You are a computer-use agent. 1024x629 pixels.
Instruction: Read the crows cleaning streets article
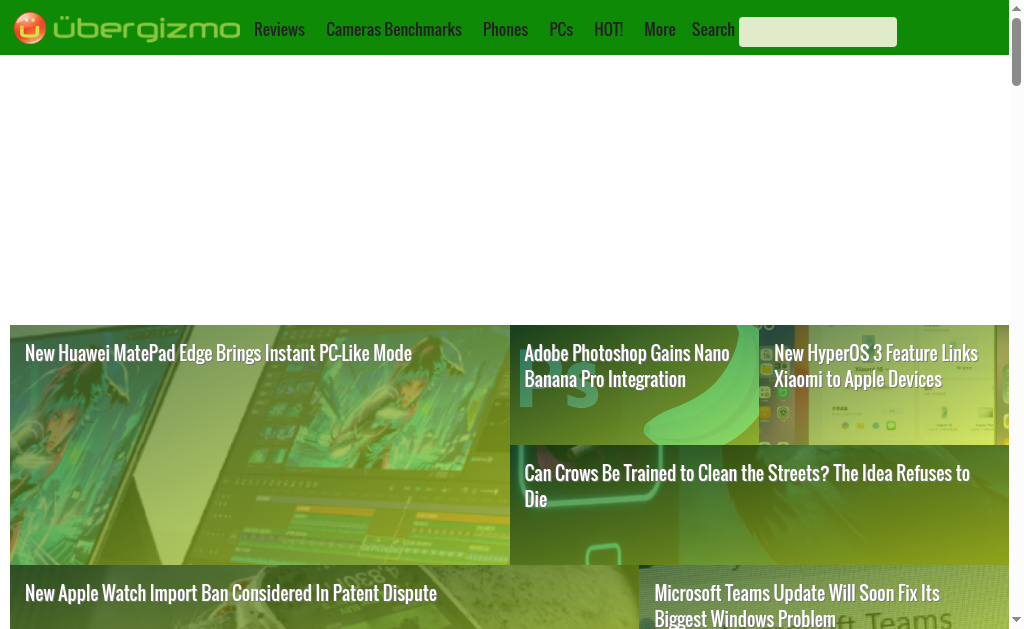(x=746, y=485)
